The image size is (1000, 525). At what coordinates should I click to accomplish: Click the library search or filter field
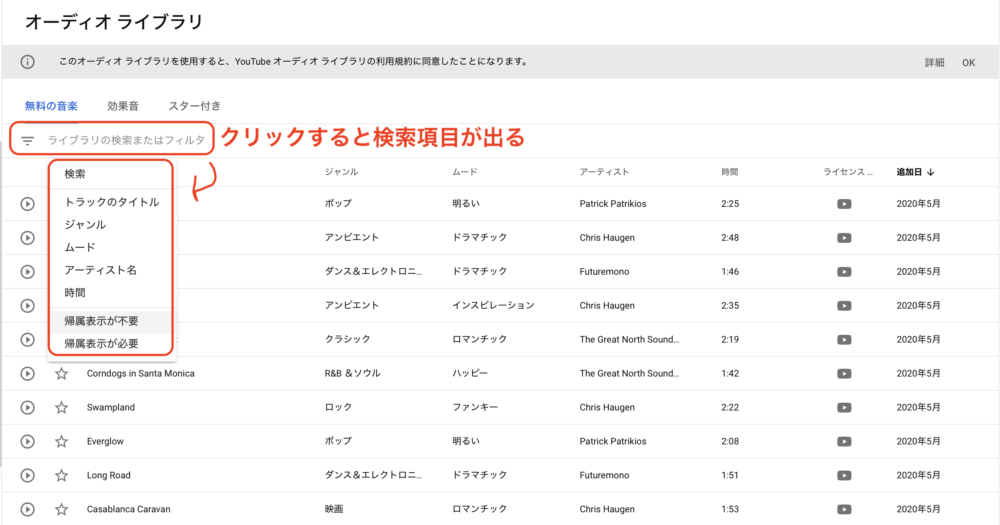(x=125, y=141)
